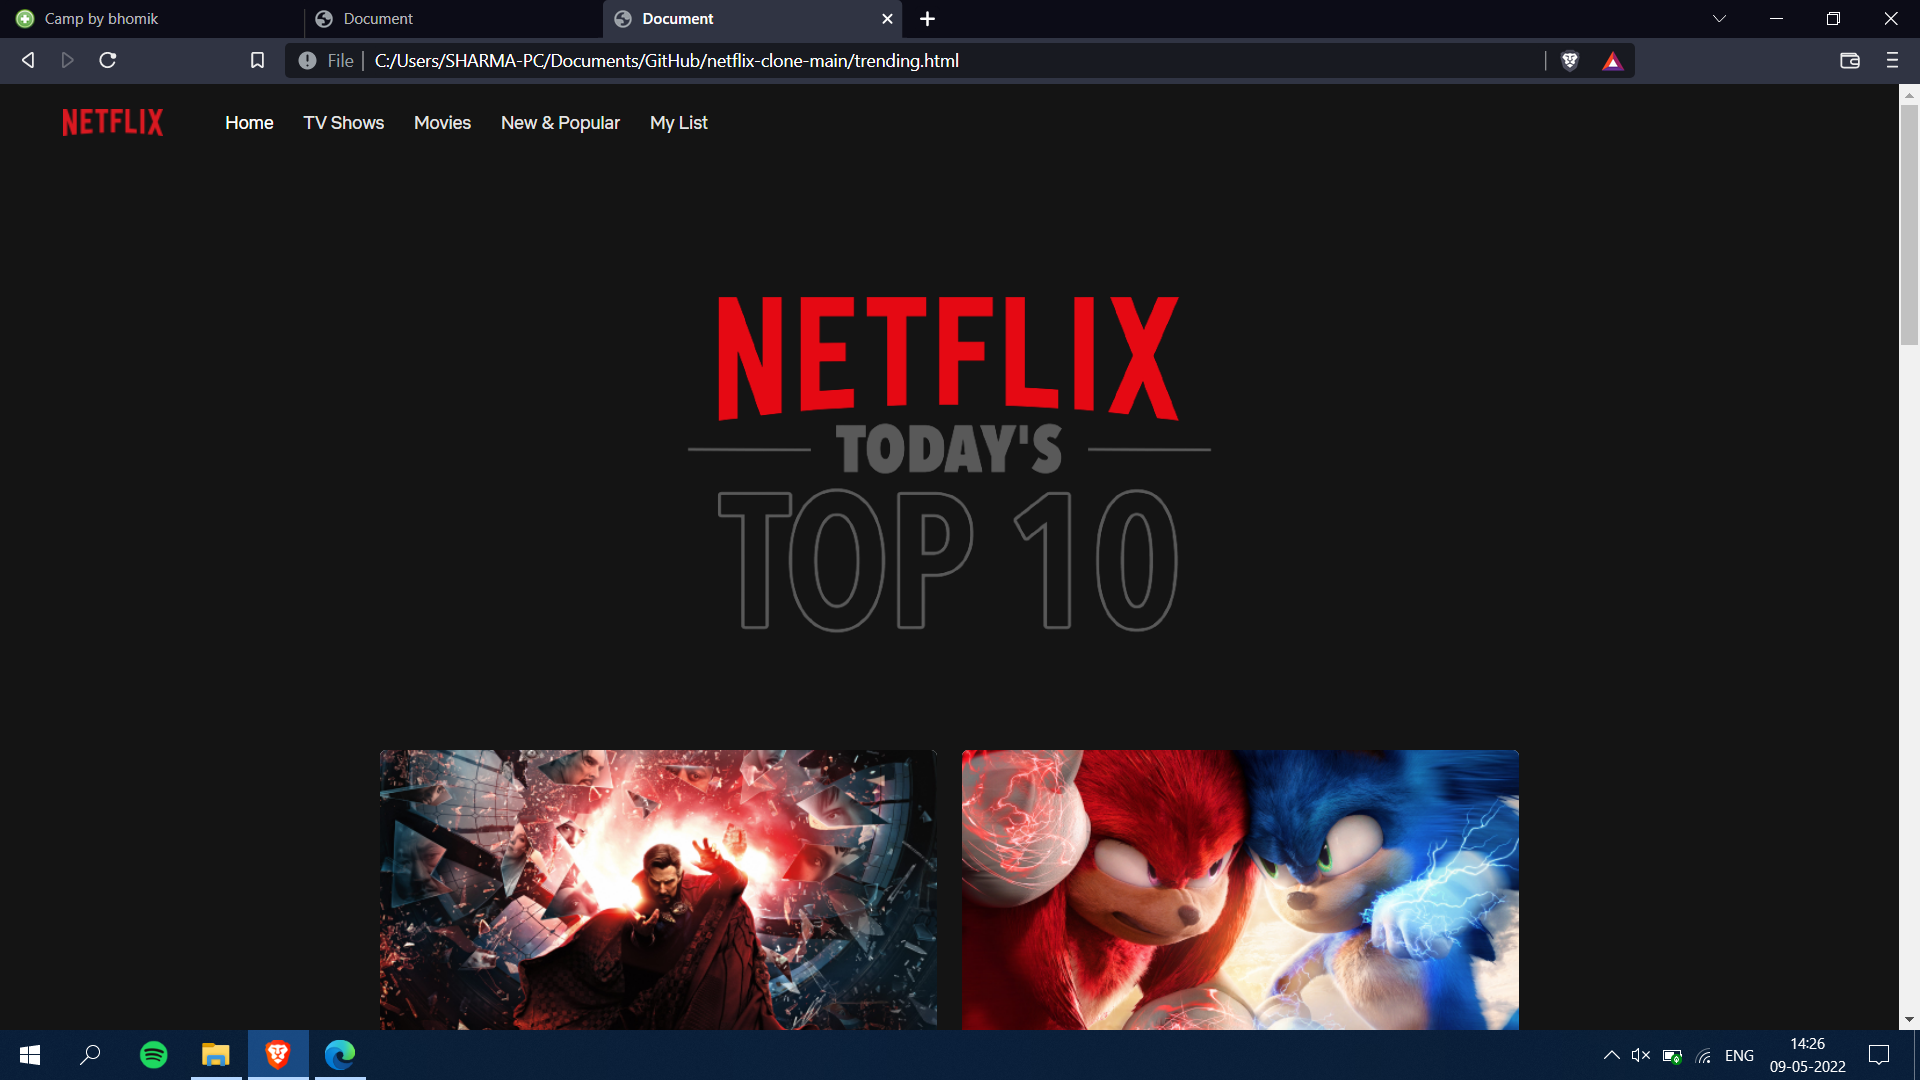
Task: Open File Explorer from the taskbar
Action: tap(215, 1054)
